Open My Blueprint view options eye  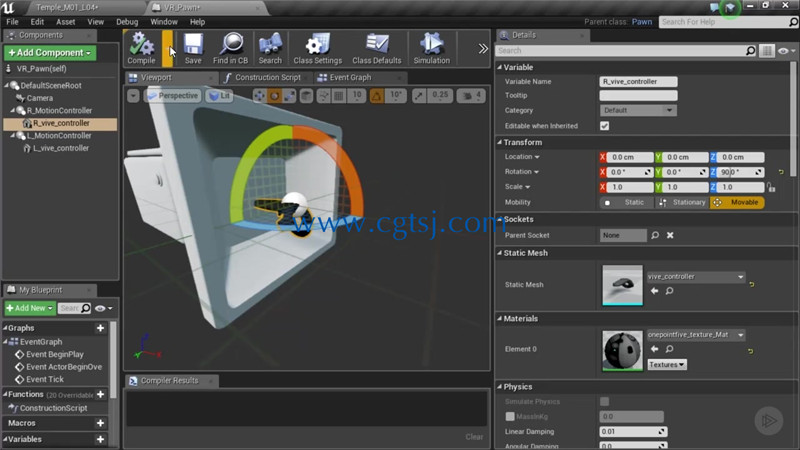pos(103,308)
